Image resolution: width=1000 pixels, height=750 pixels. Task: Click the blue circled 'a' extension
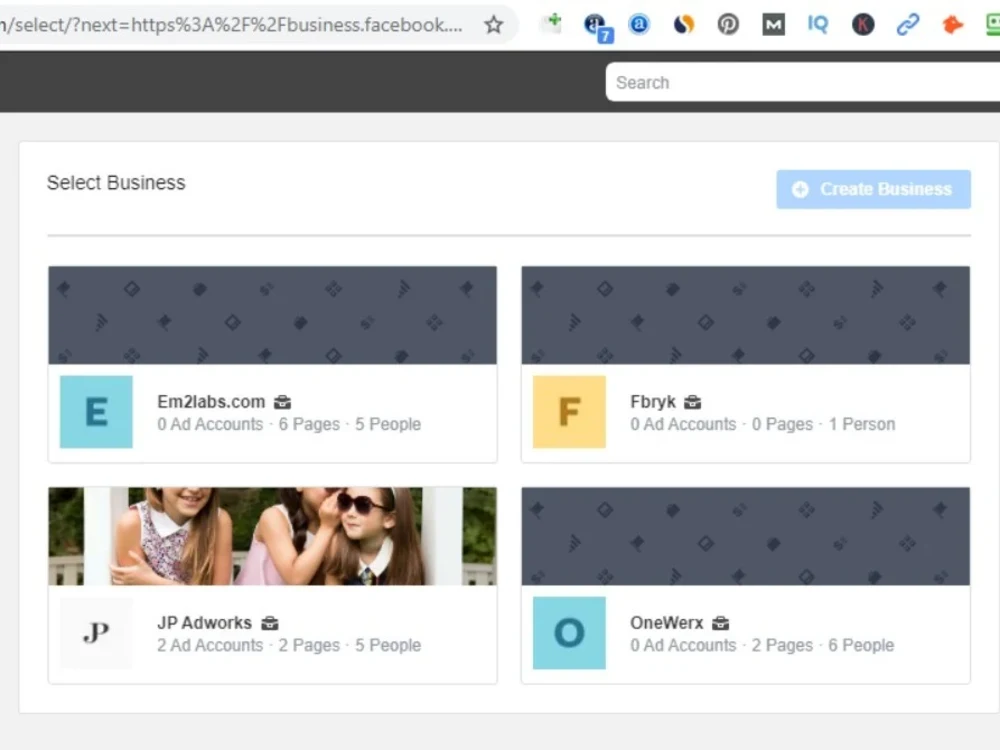click(x=639, y=25)
